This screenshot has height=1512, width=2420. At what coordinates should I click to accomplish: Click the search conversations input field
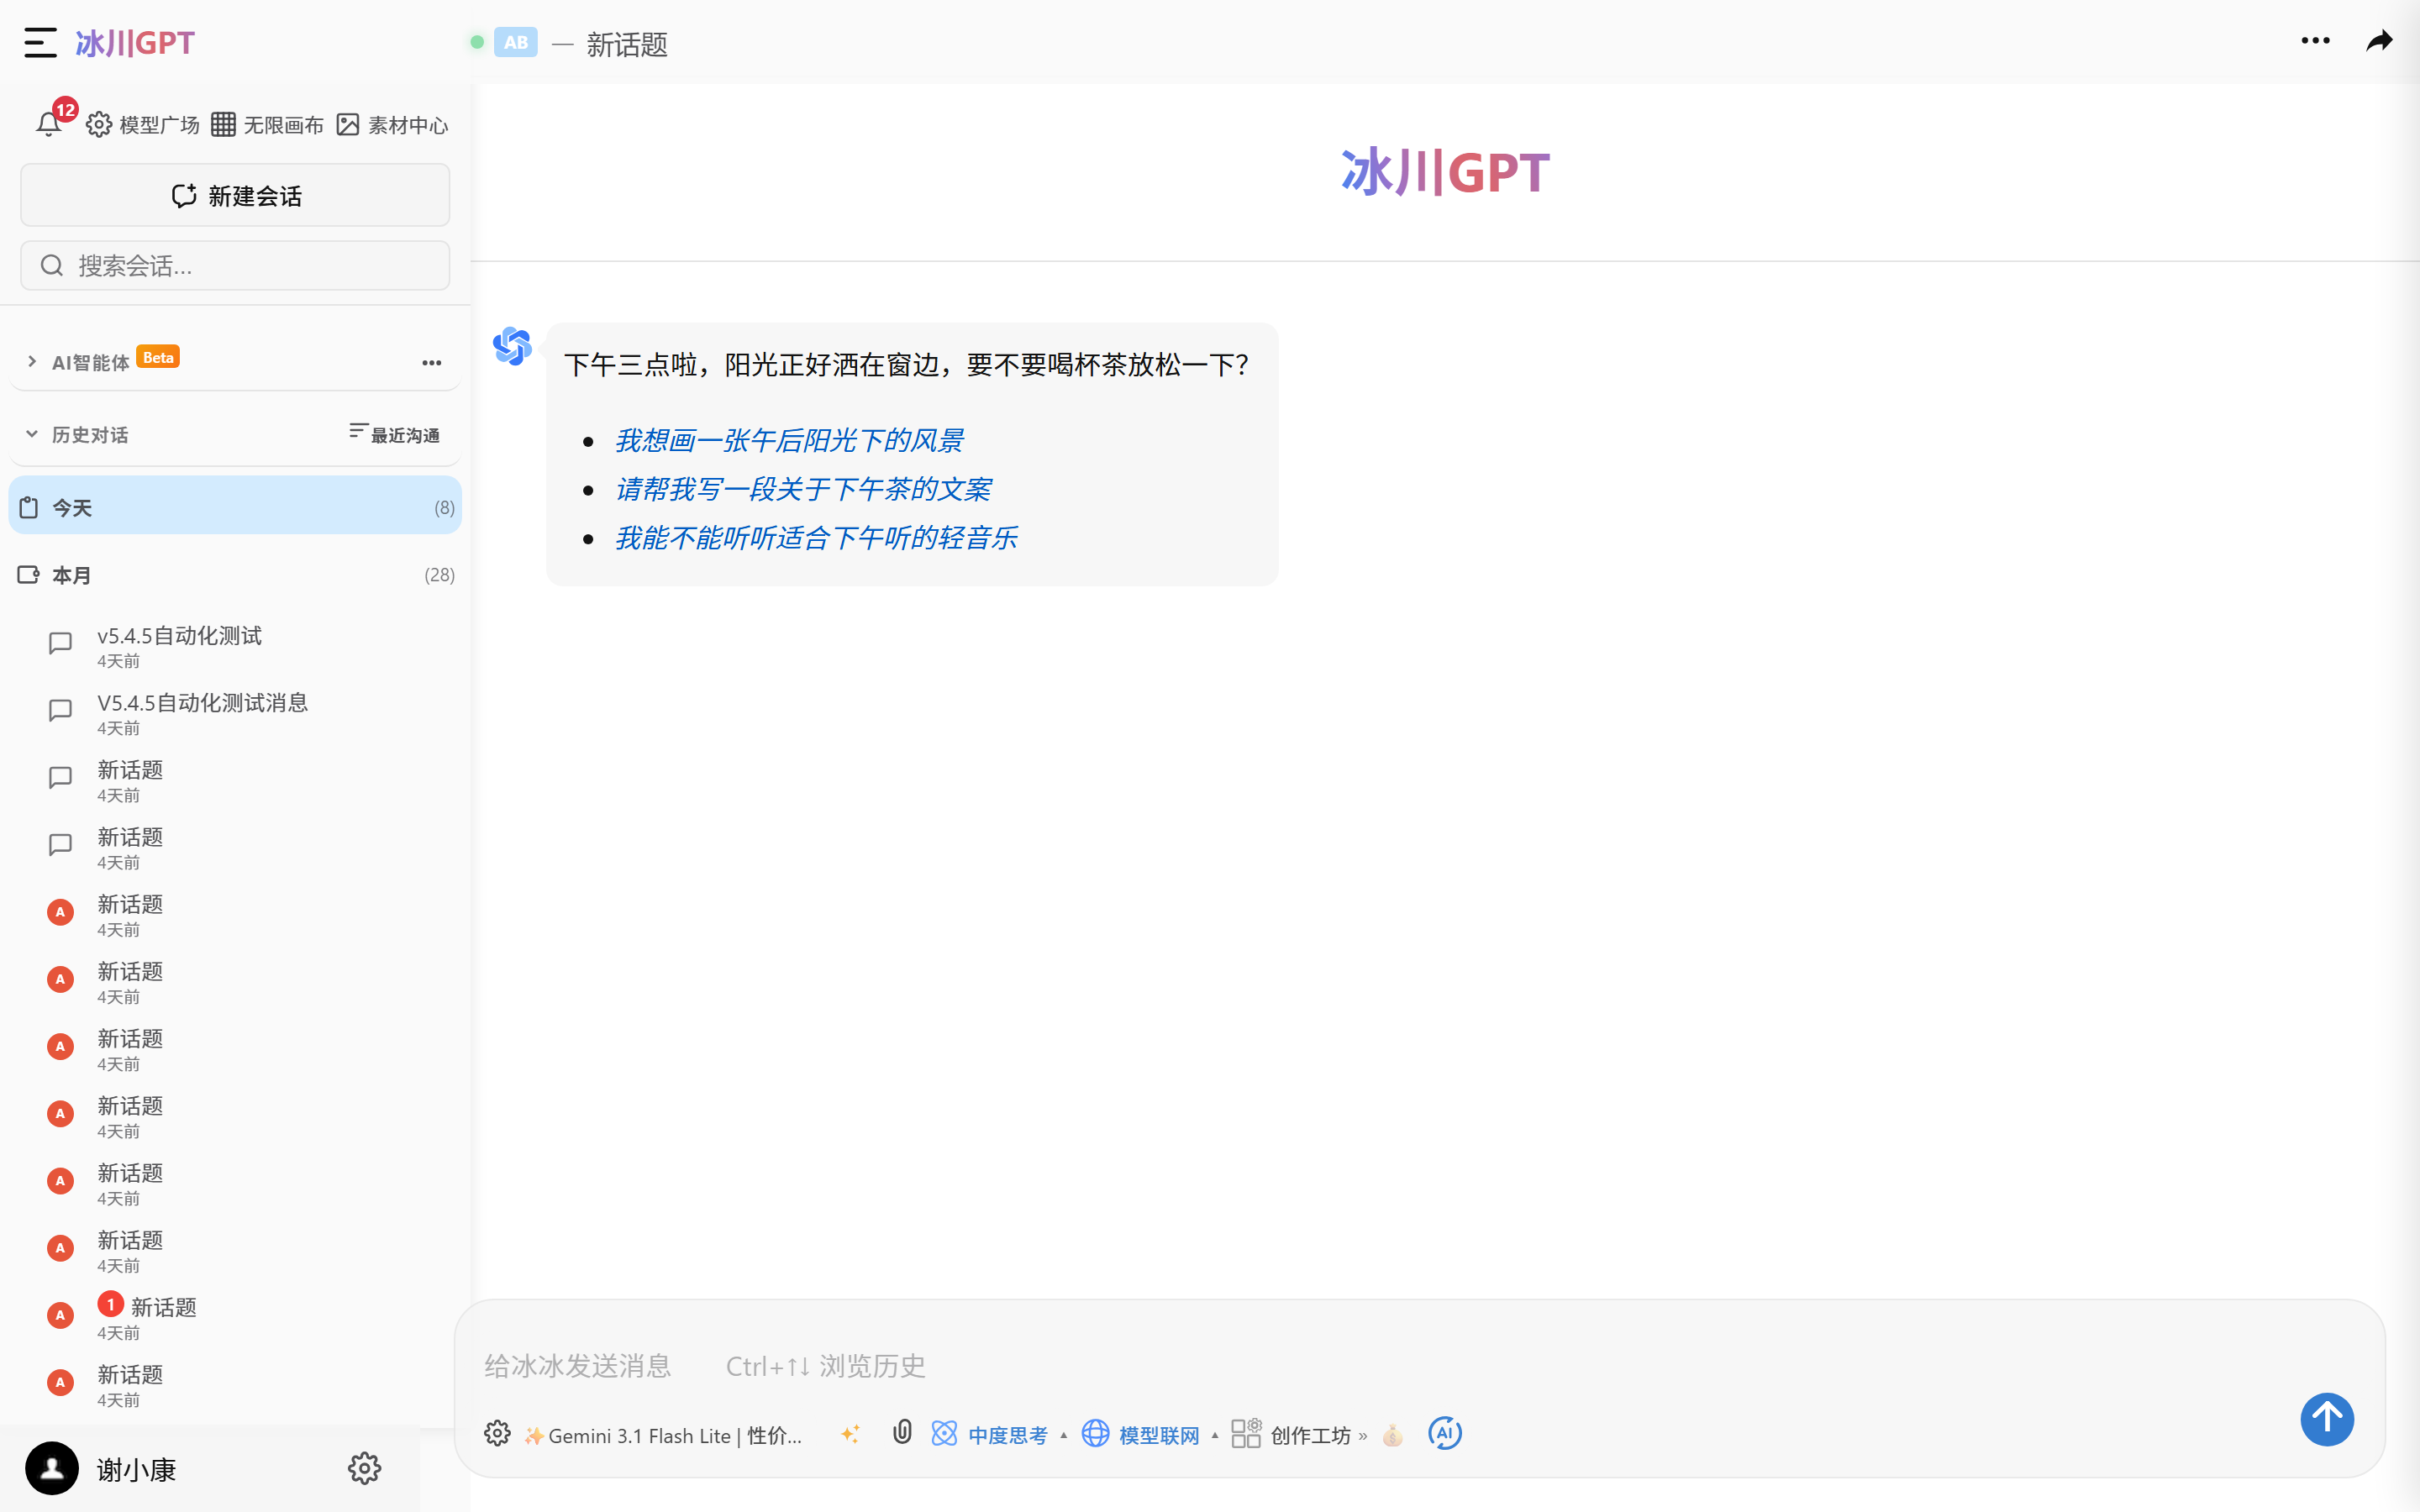[234, 265]
